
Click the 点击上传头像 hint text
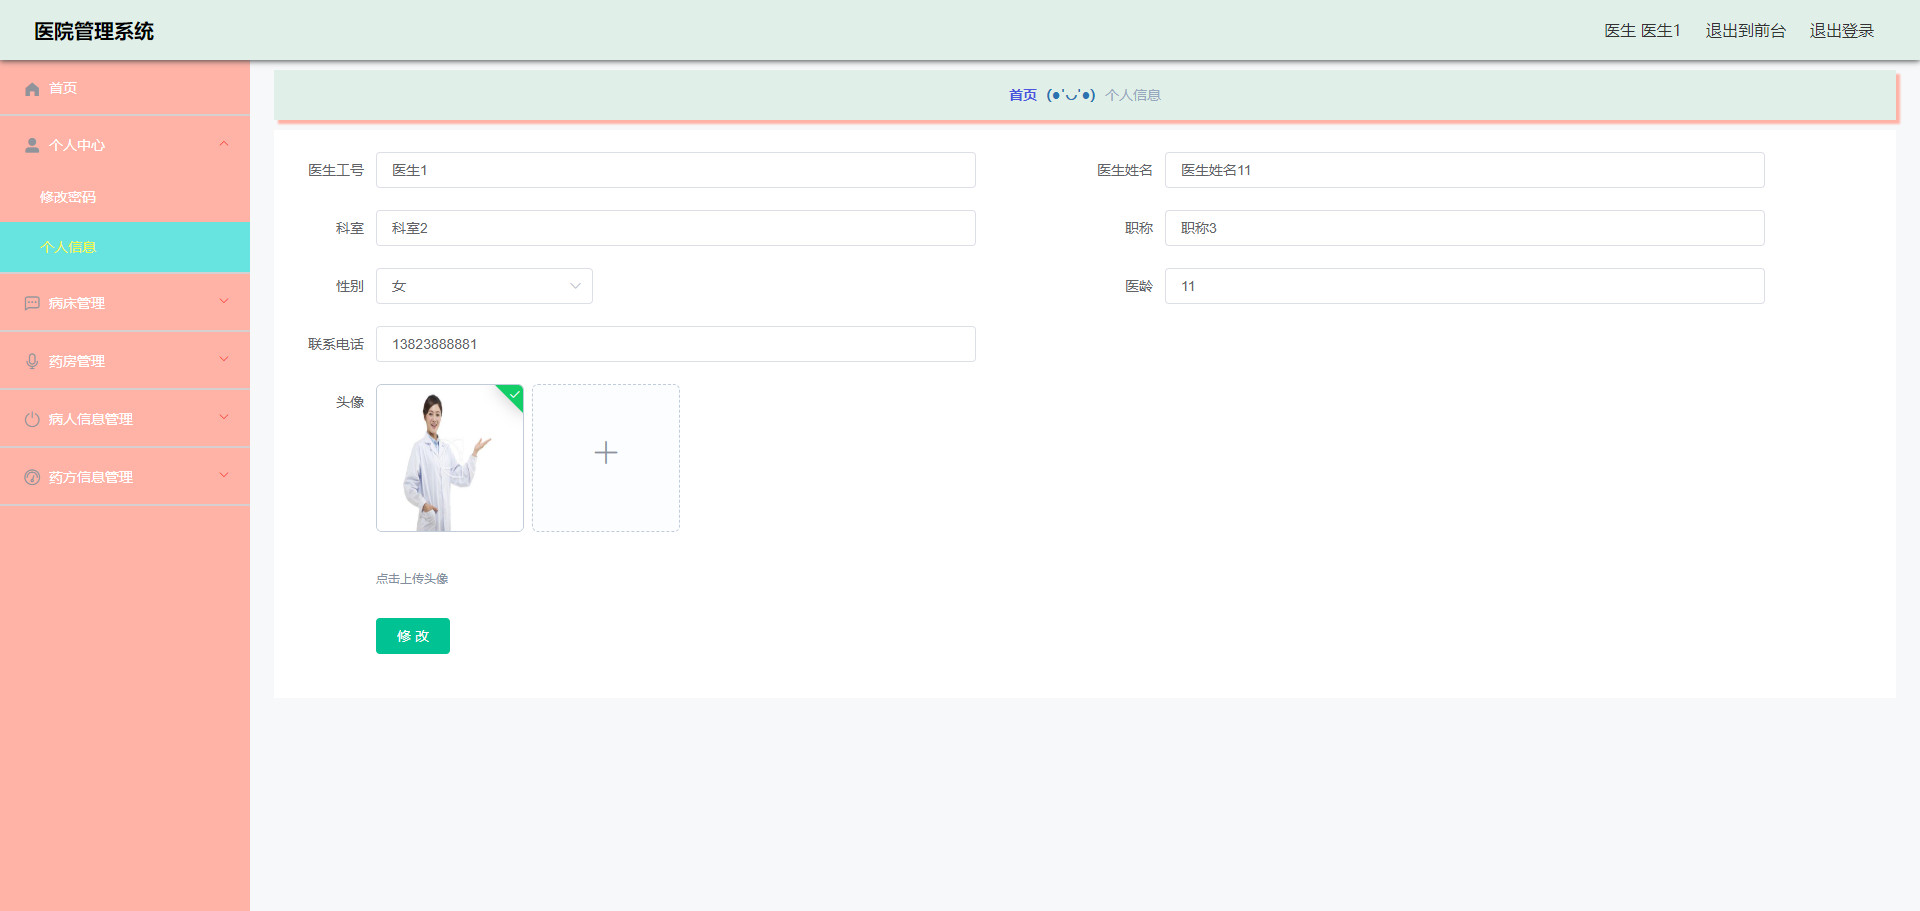412,579
